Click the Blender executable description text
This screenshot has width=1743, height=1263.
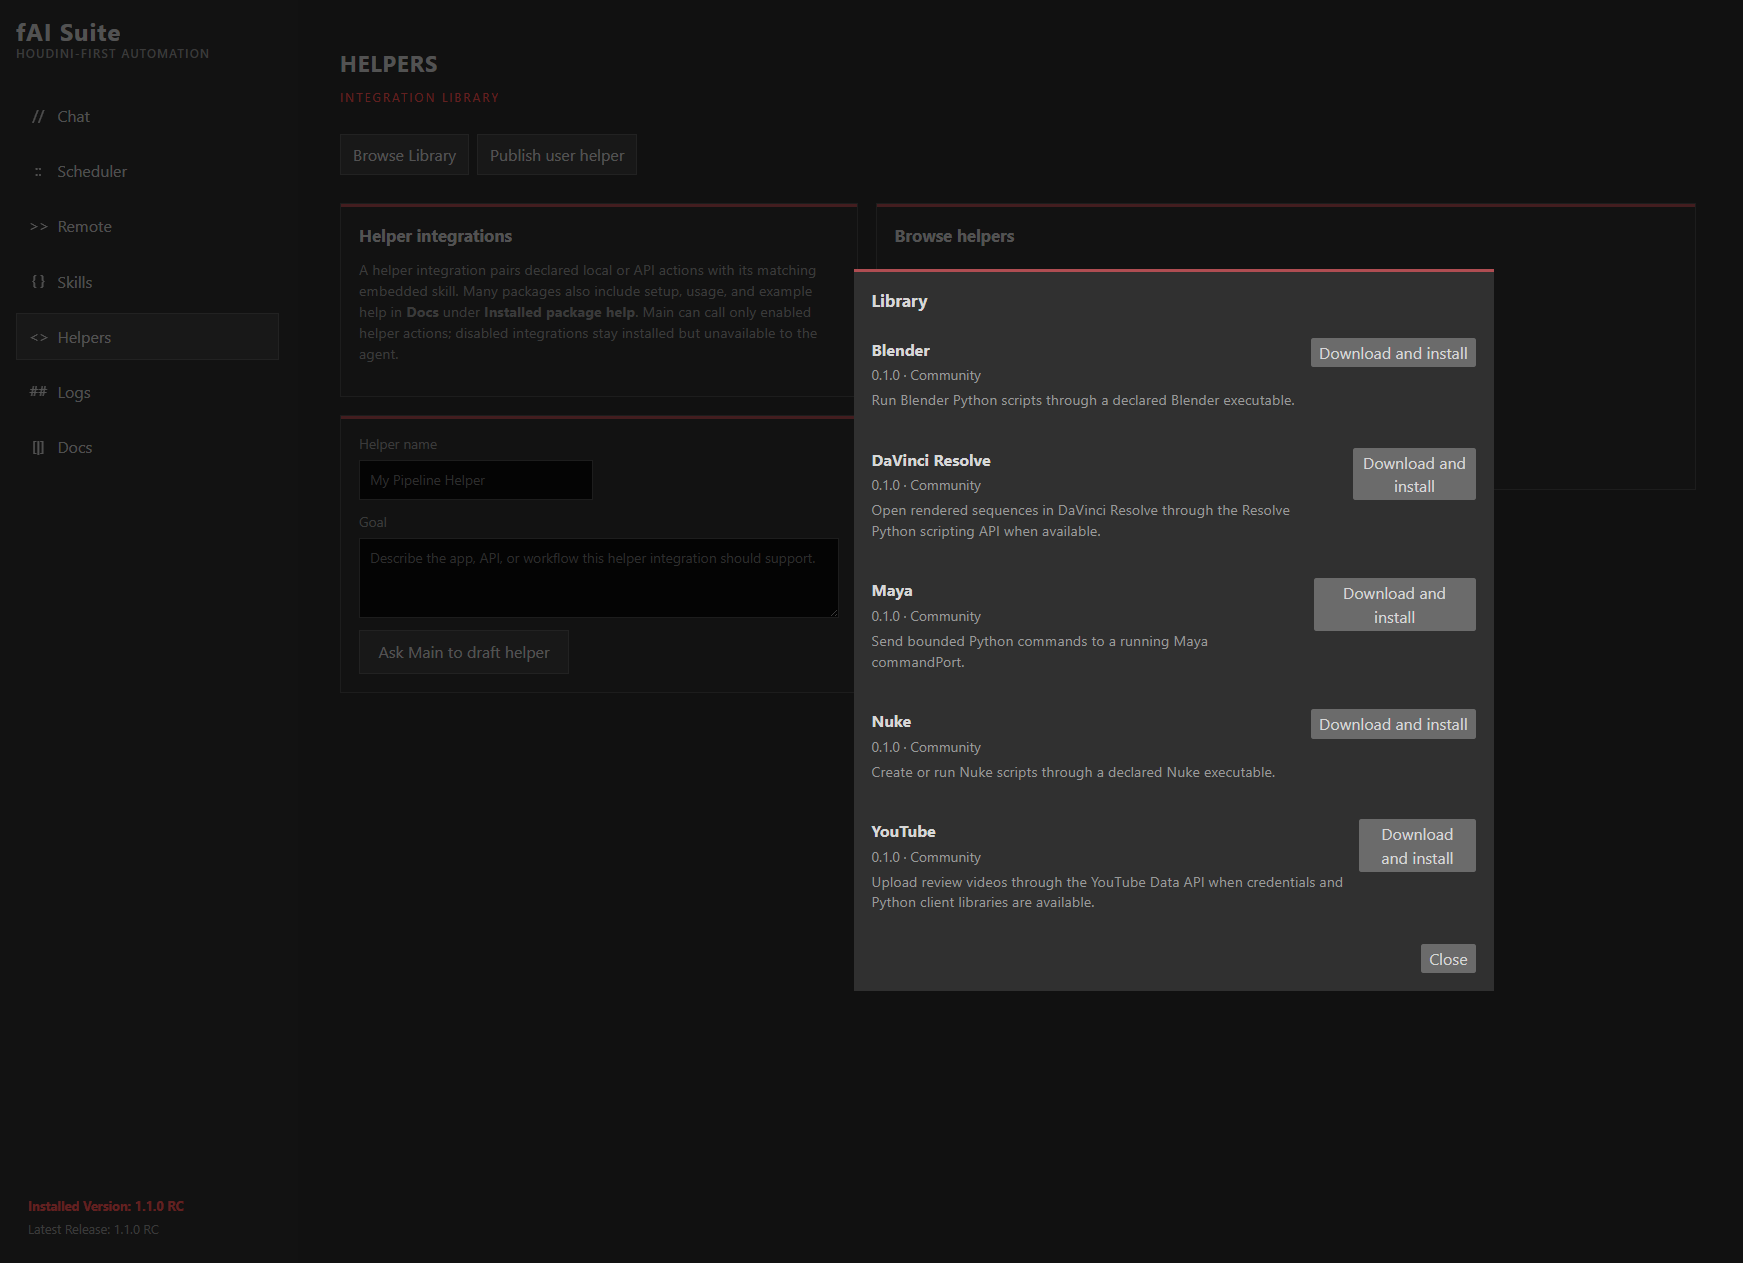(x=1083, y=400)
